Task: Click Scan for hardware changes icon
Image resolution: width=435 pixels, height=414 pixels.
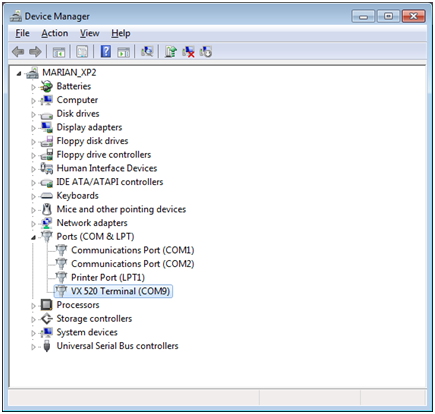Action: (x=147, y=52)
